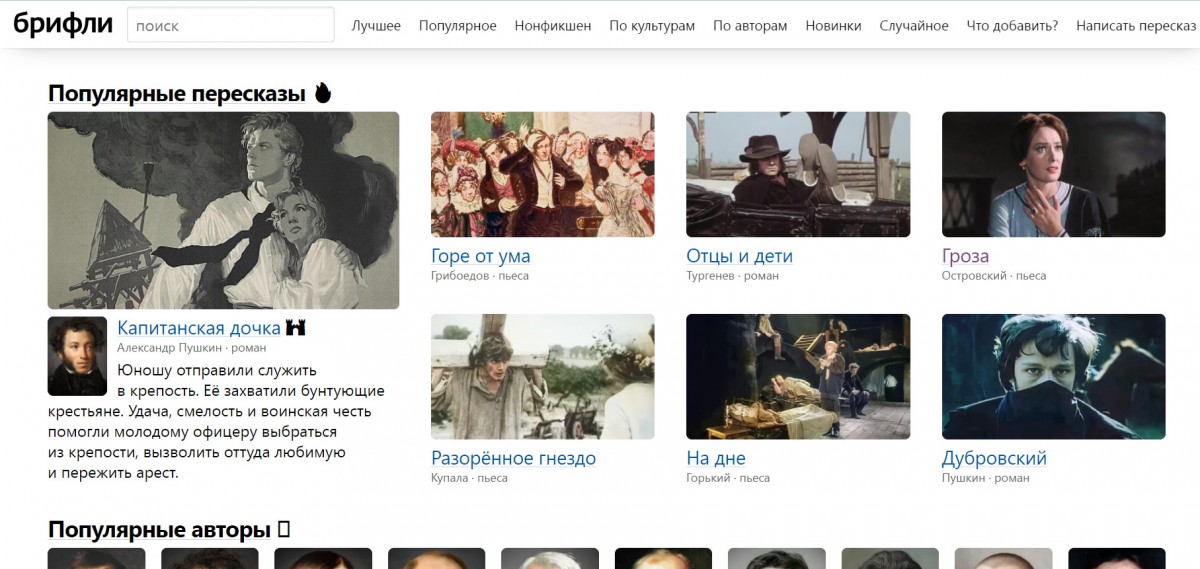Click the Разорённое гнездо thumbnail image
Image resolution: width=1200 pixels, height=569 pixels.
click(x=543, y=377)
